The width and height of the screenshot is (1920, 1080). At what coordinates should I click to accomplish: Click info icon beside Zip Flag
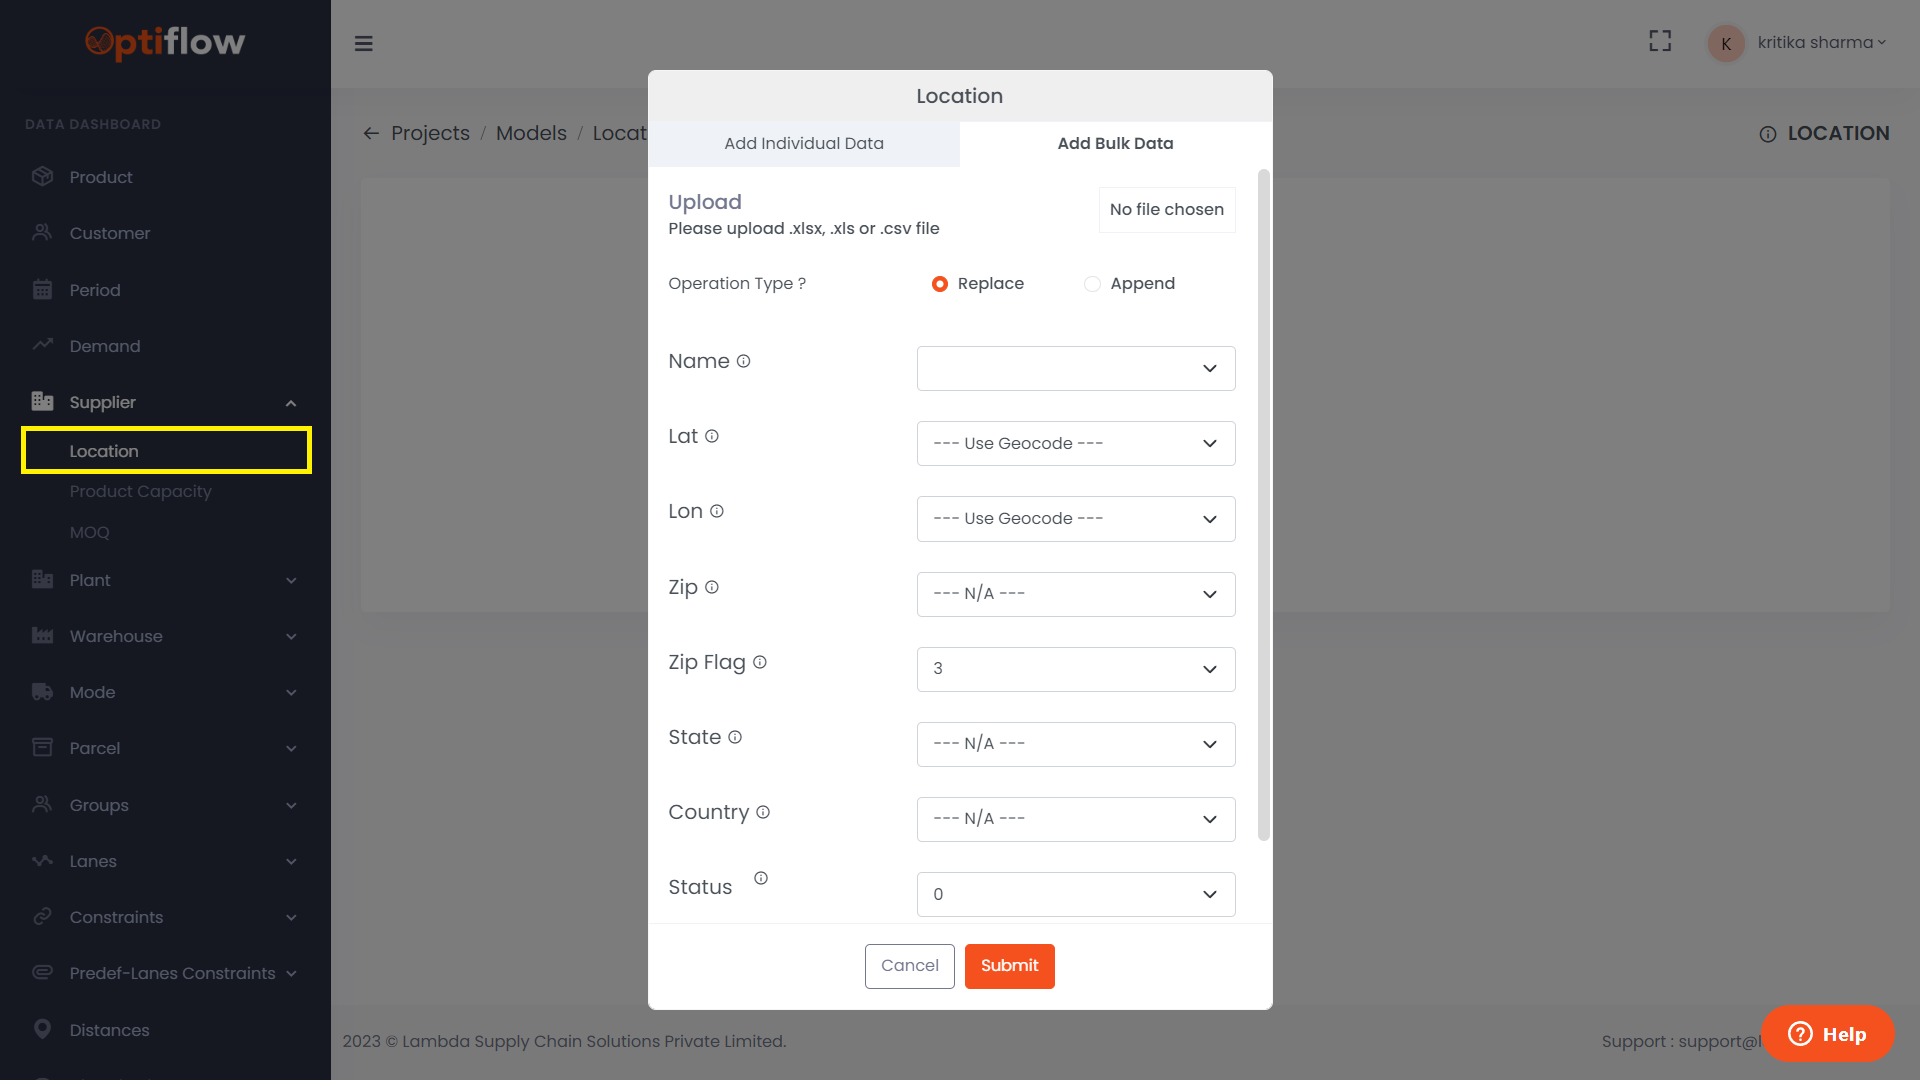click(760, 662)
